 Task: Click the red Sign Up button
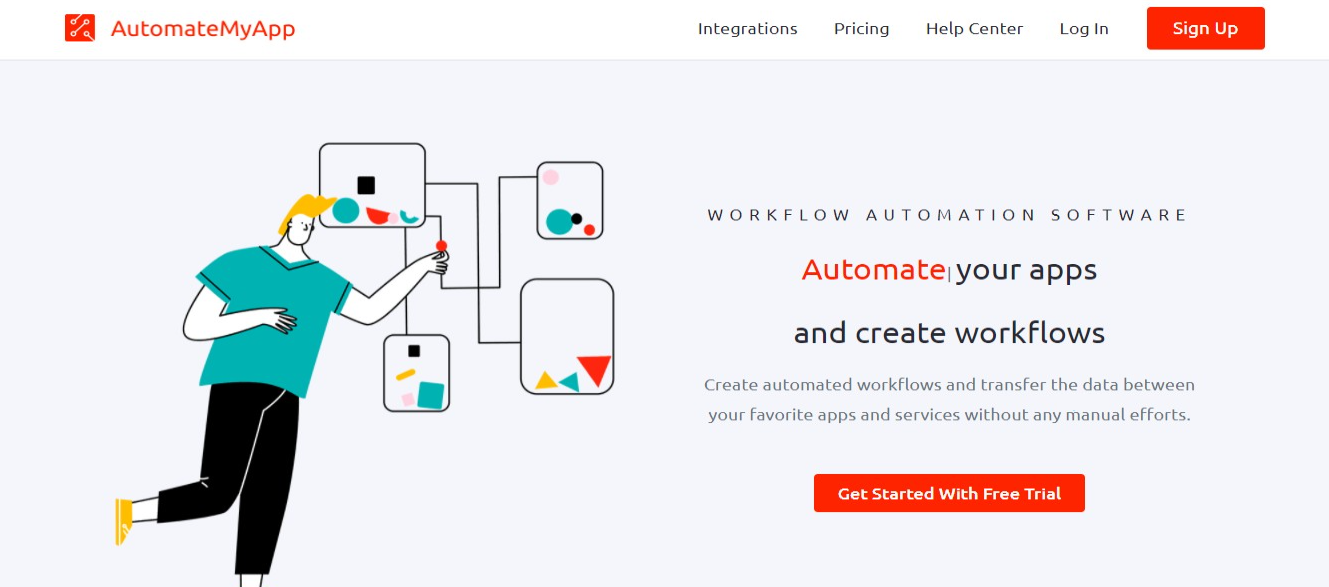tap(1205, 28)
